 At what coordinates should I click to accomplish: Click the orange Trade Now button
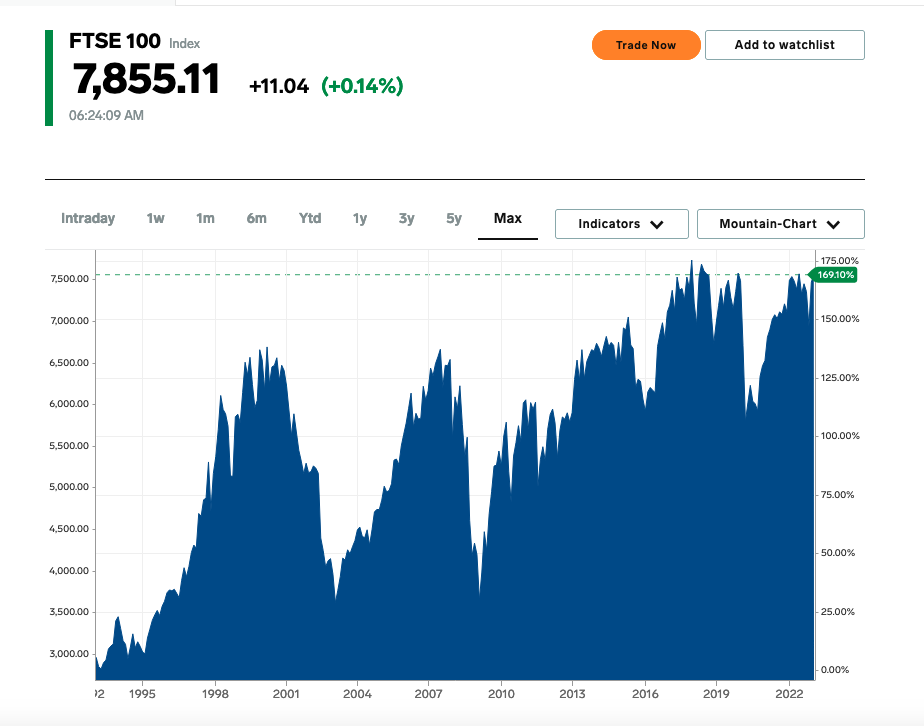tap(646, 45)
